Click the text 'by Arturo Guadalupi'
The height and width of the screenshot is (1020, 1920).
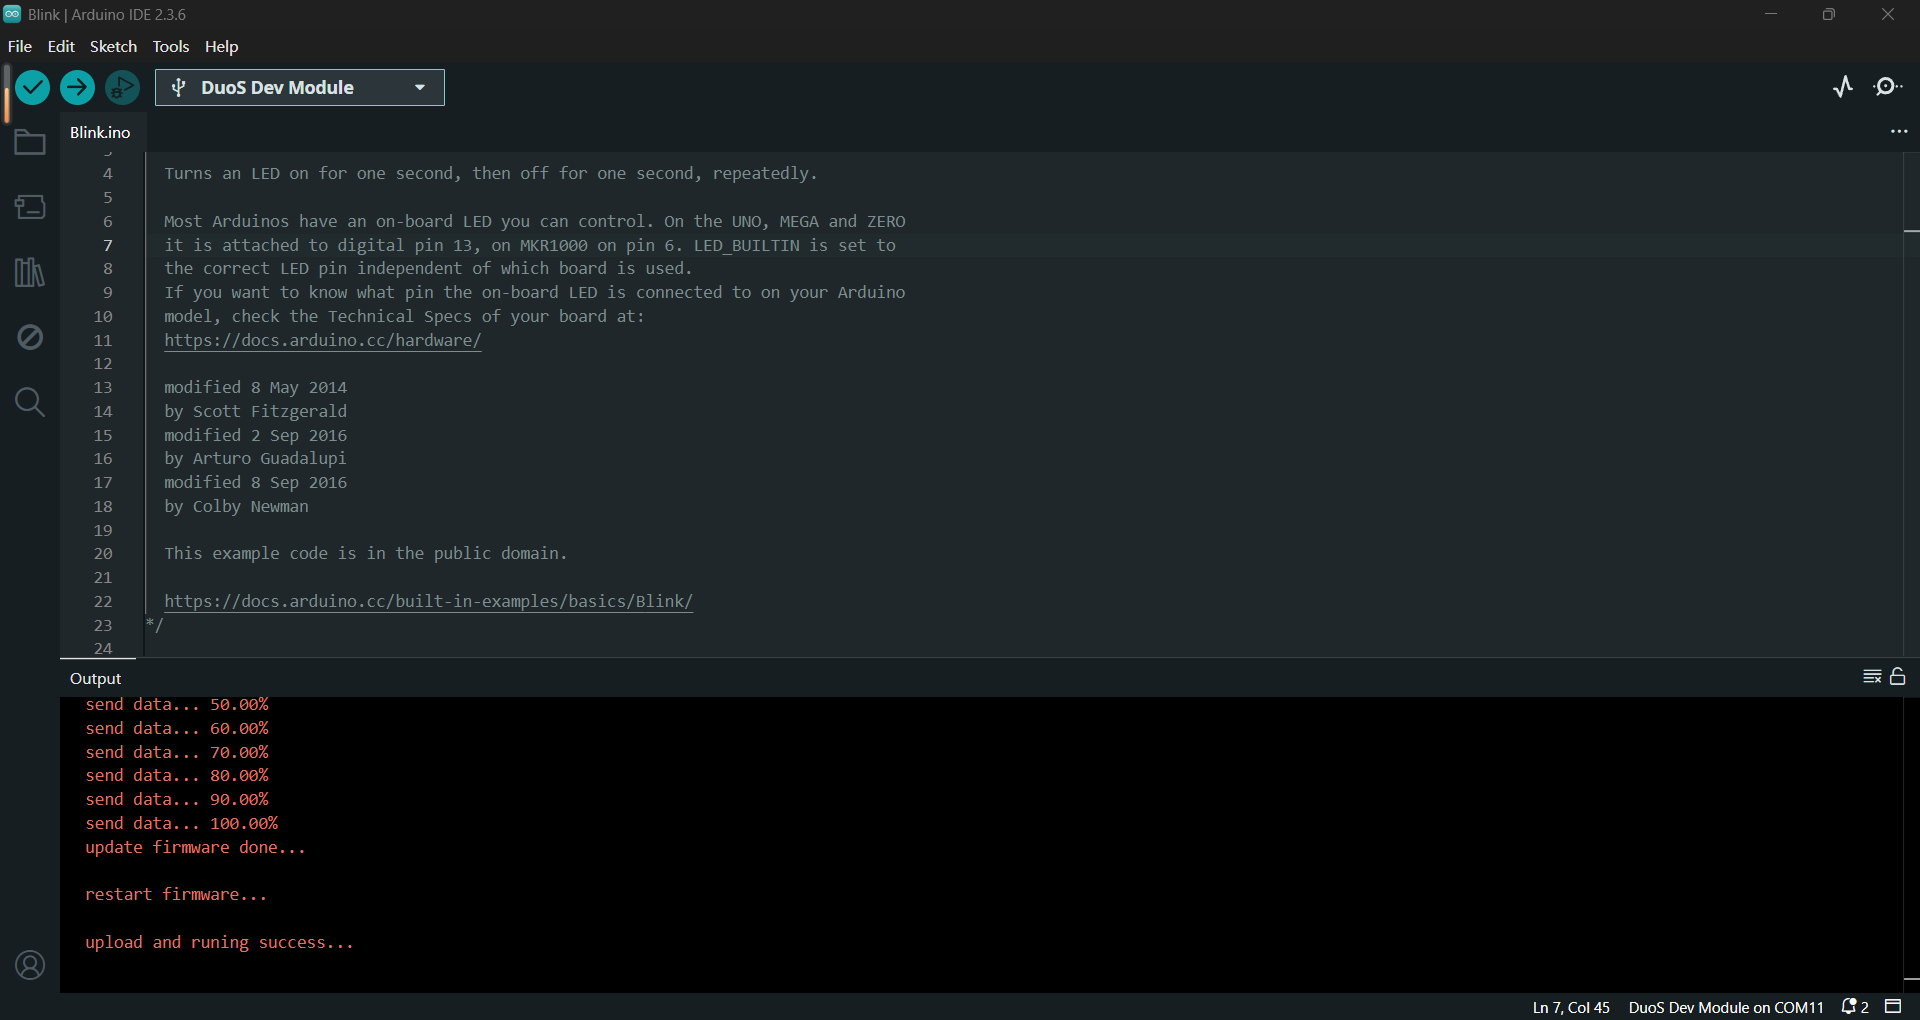(x=256, y=458)
